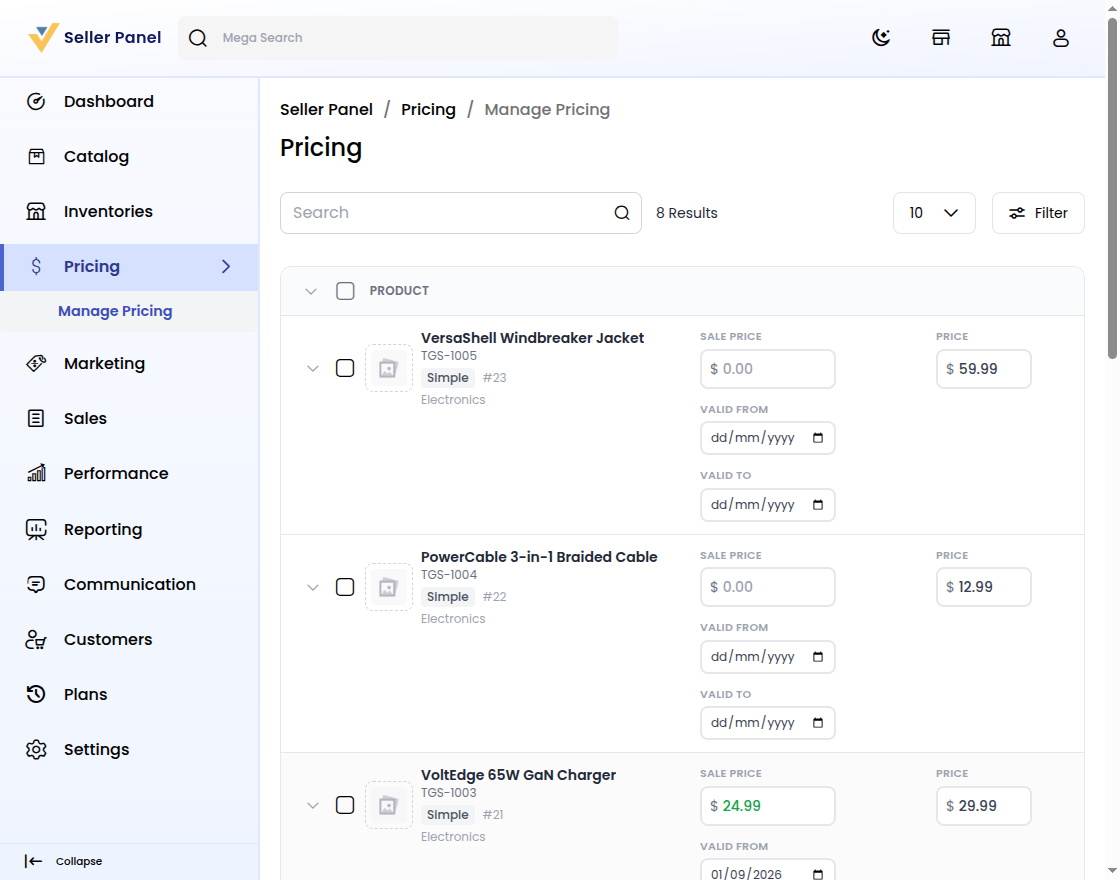Open the Catalog menu item

click(x=129, y=156)
